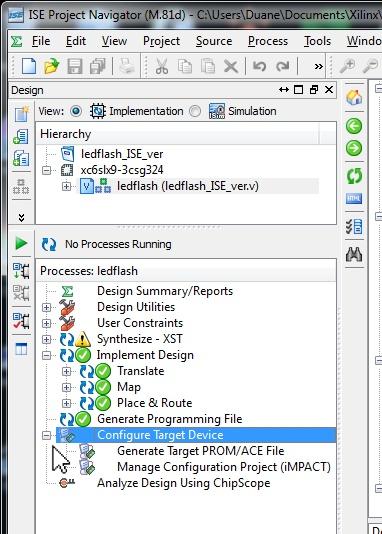Click the New Source icon in Design sidebar

click(x=21, y=114)
